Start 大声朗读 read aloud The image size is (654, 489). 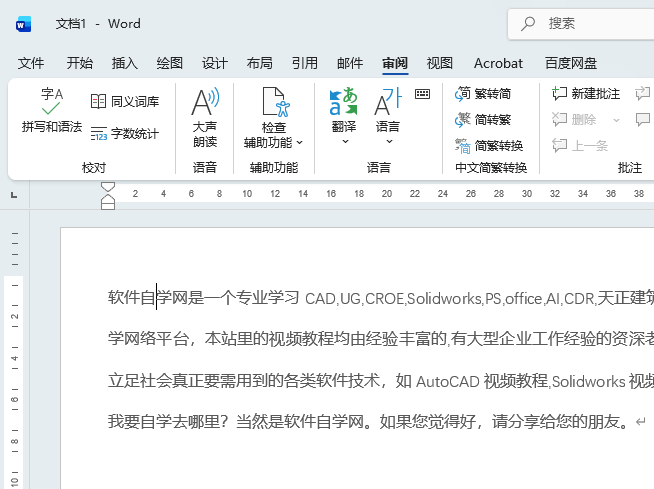coord(205,118)
